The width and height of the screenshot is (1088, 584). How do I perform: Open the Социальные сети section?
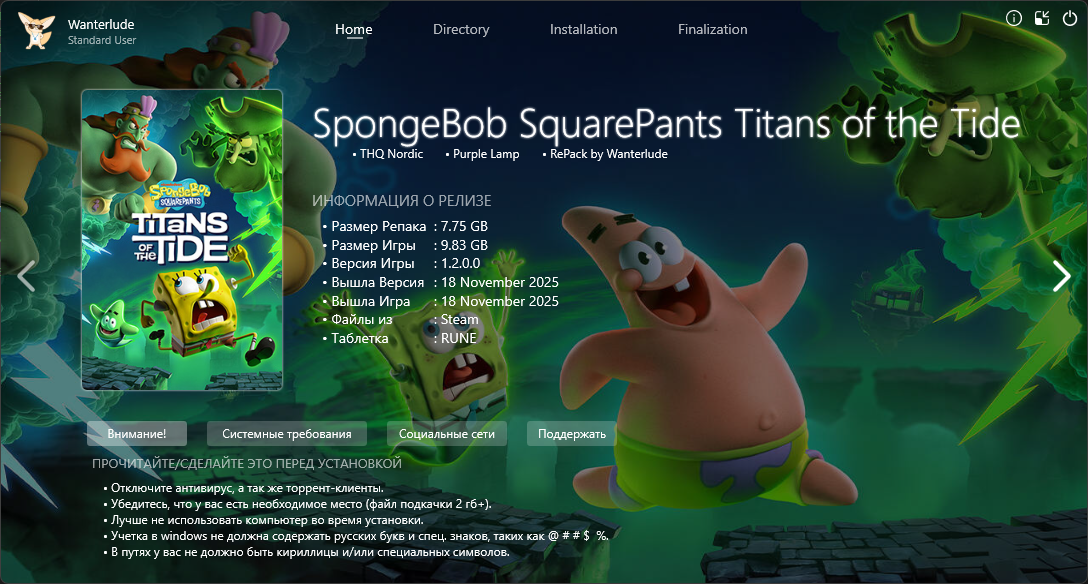pyautogui.click(x=447, y=433)
